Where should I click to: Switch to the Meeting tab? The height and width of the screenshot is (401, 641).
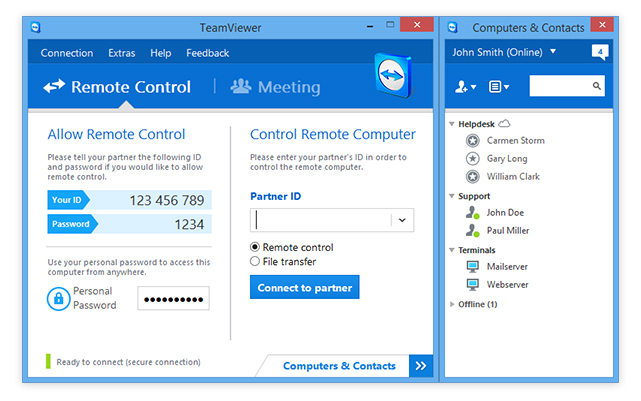[x=276, y=87]
